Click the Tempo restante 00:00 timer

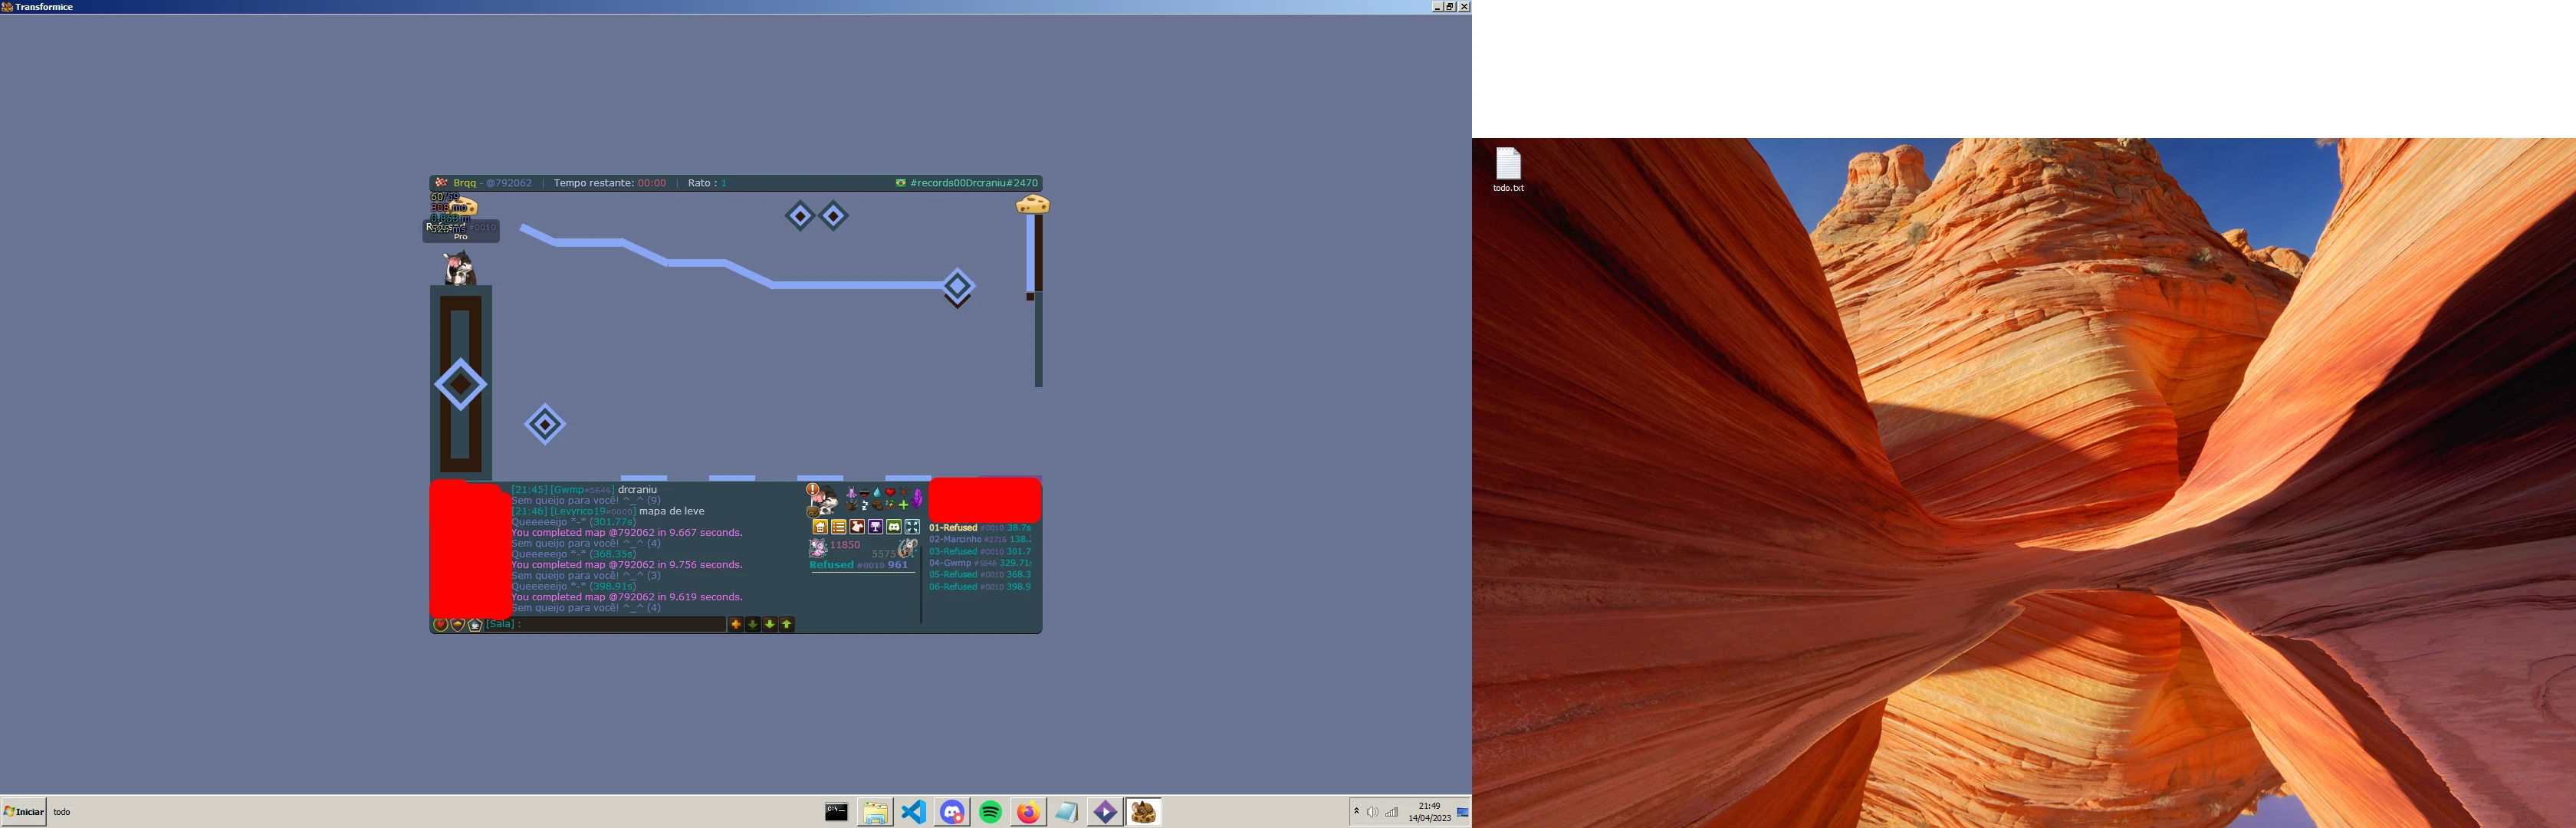610,183
